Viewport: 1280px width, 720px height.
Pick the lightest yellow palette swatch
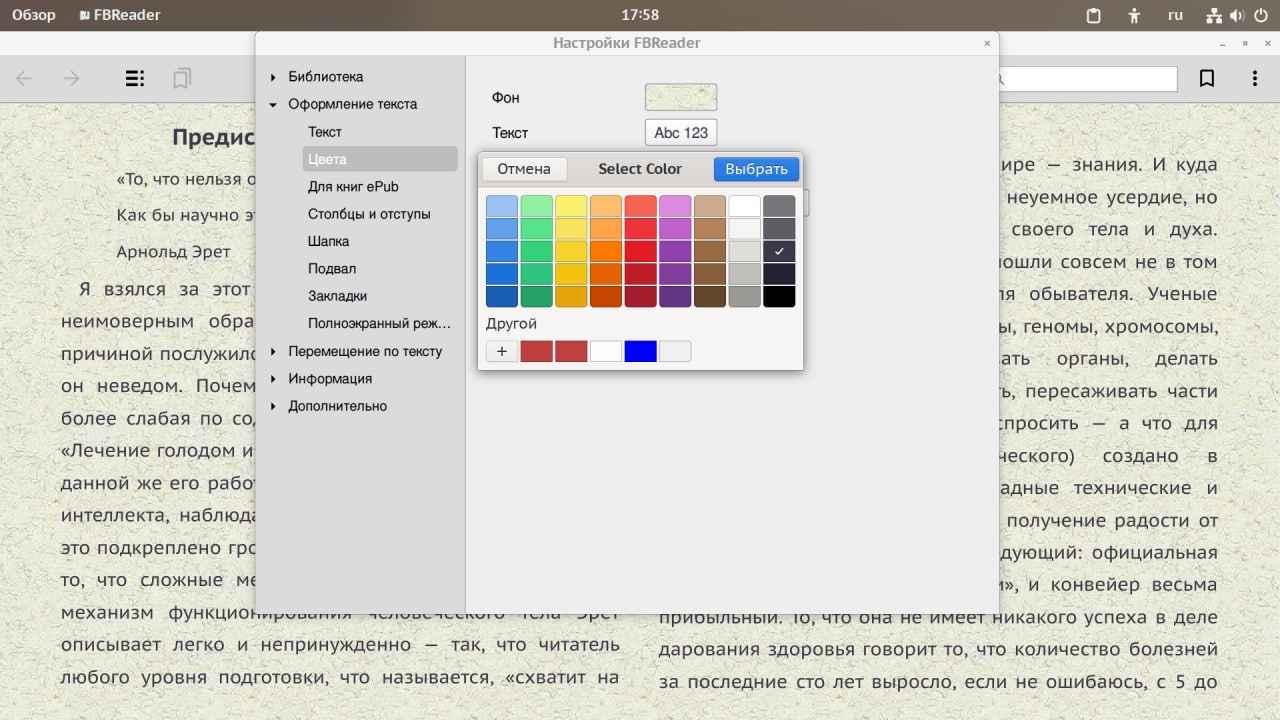tap(571, 206)
